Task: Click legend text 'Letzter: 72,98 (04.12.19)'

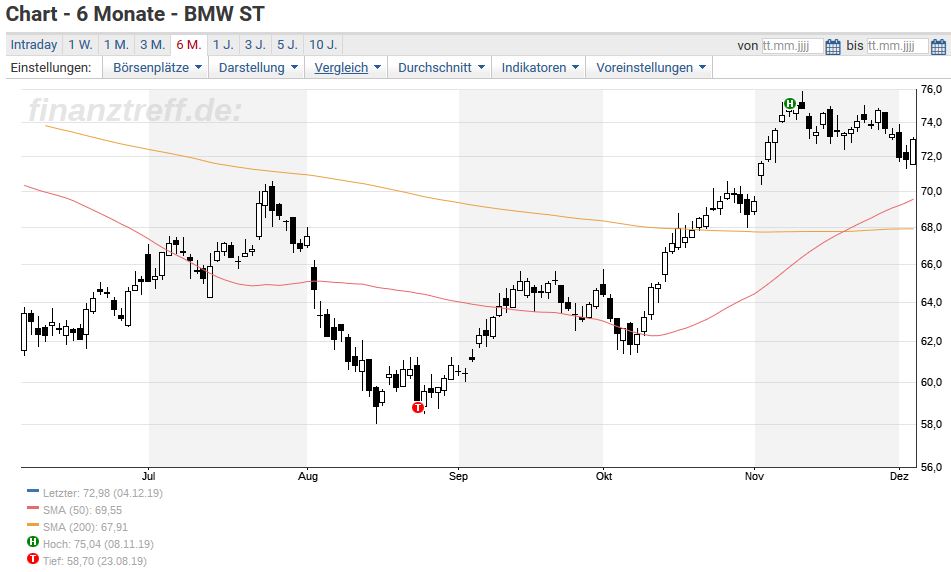Action: [x=102, y=493]
